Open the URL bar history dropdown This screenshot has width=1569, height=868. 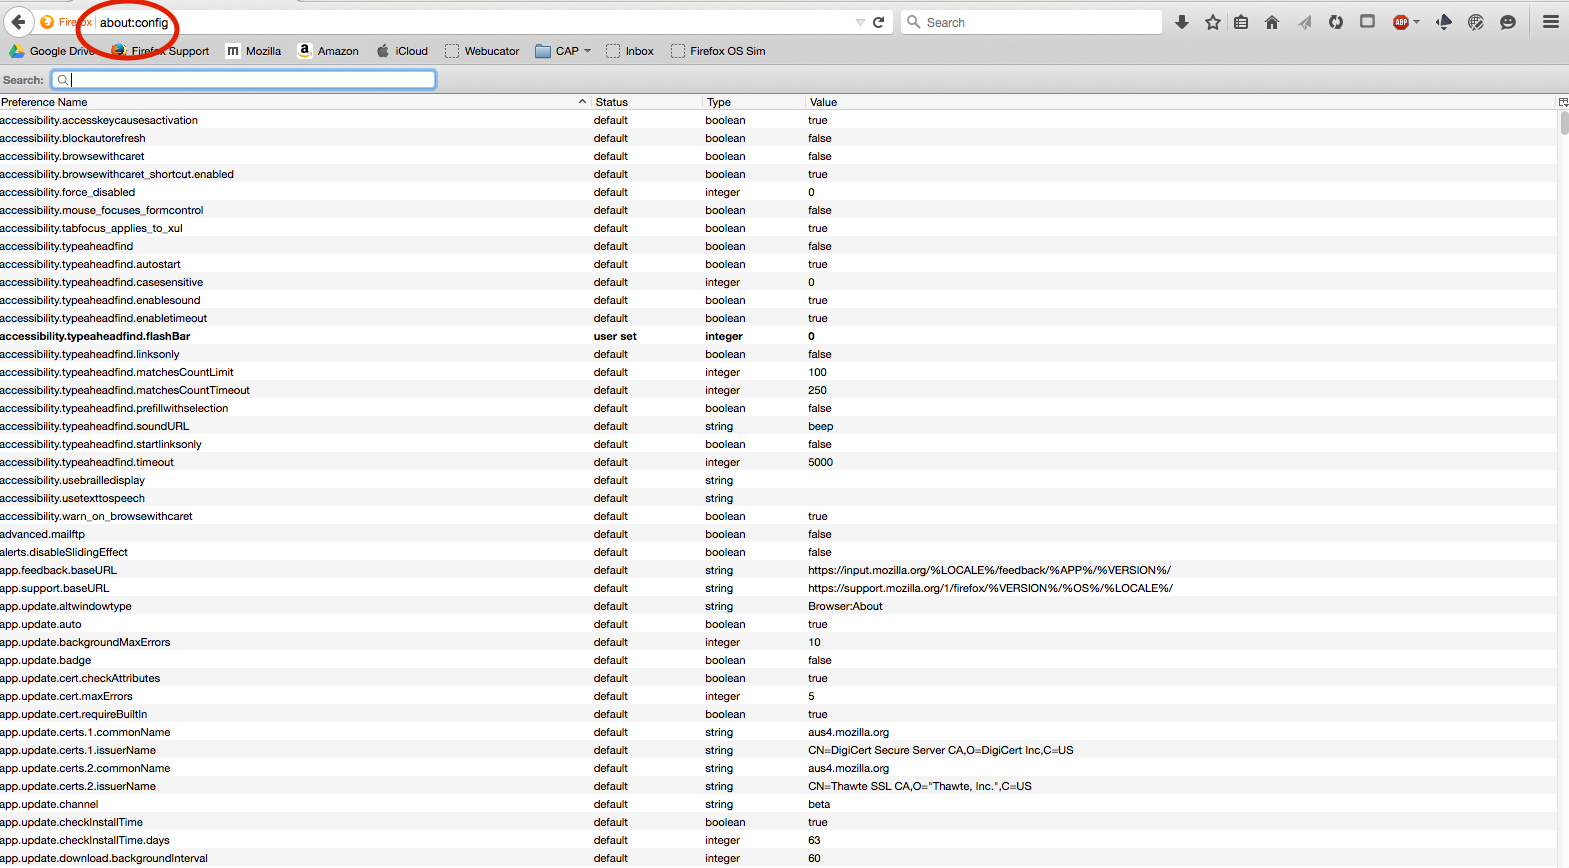click(860, 22)
